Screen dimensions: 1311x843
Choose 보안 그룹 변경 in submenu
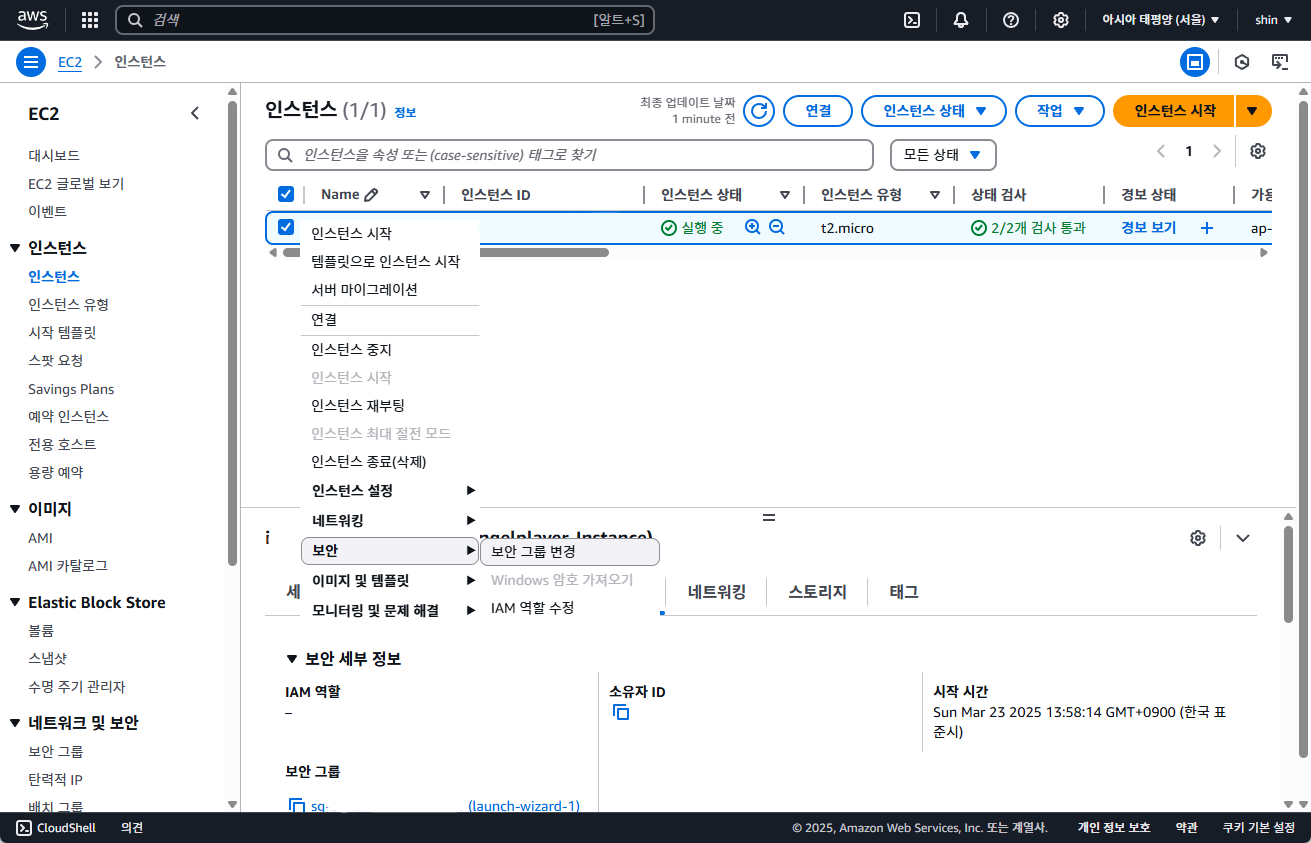pyautogui.click(x=570, y=551)
